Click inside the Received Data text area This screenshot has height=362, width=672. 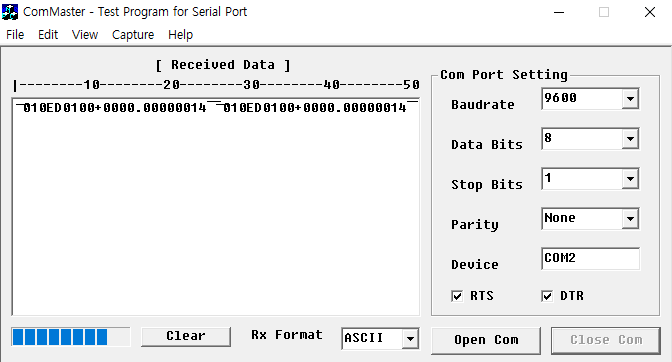[216, 207]
